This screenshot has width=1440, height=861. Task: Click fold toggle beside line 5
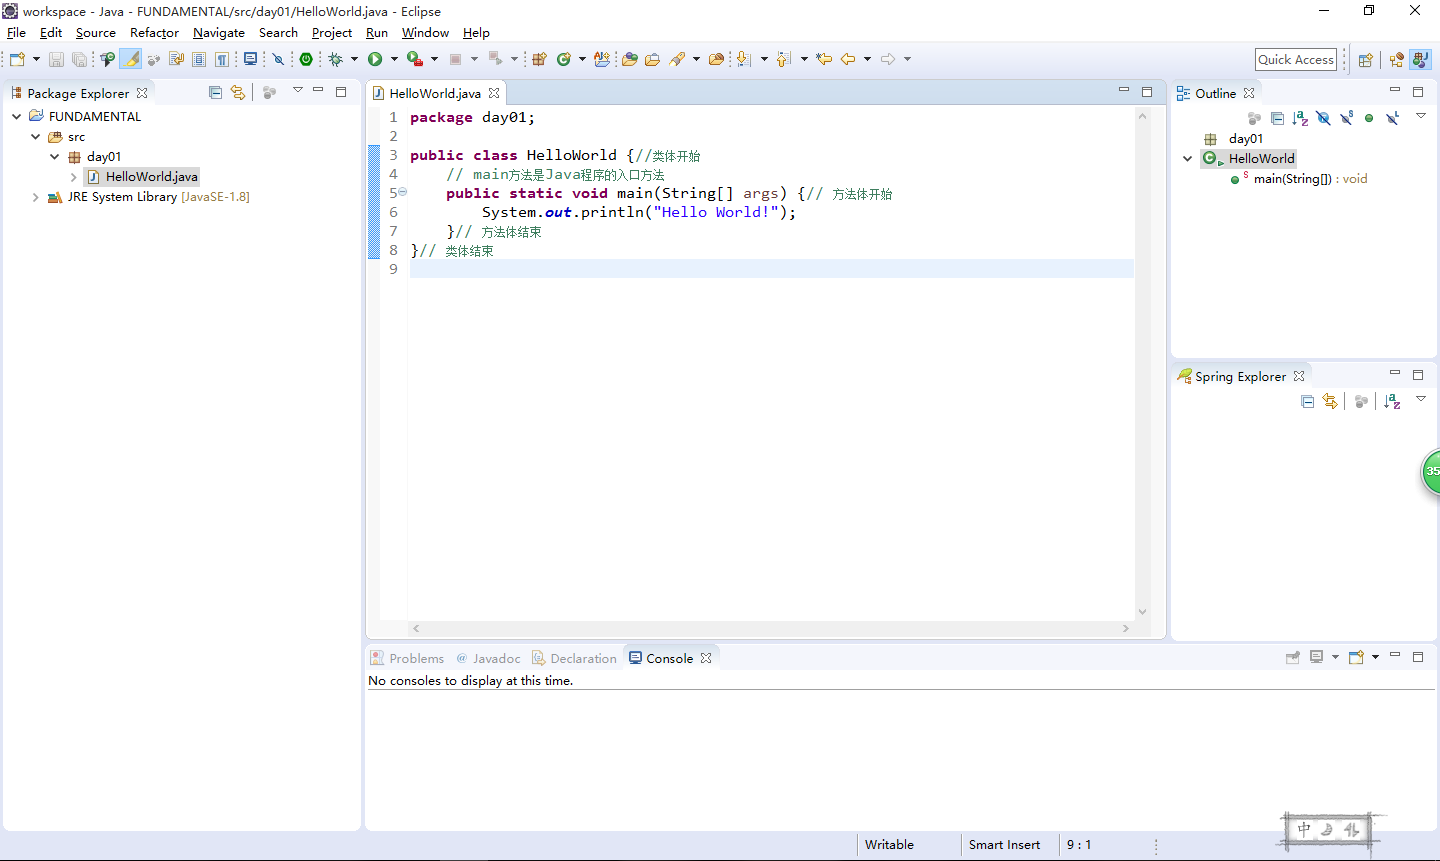(x=403, y=192)
